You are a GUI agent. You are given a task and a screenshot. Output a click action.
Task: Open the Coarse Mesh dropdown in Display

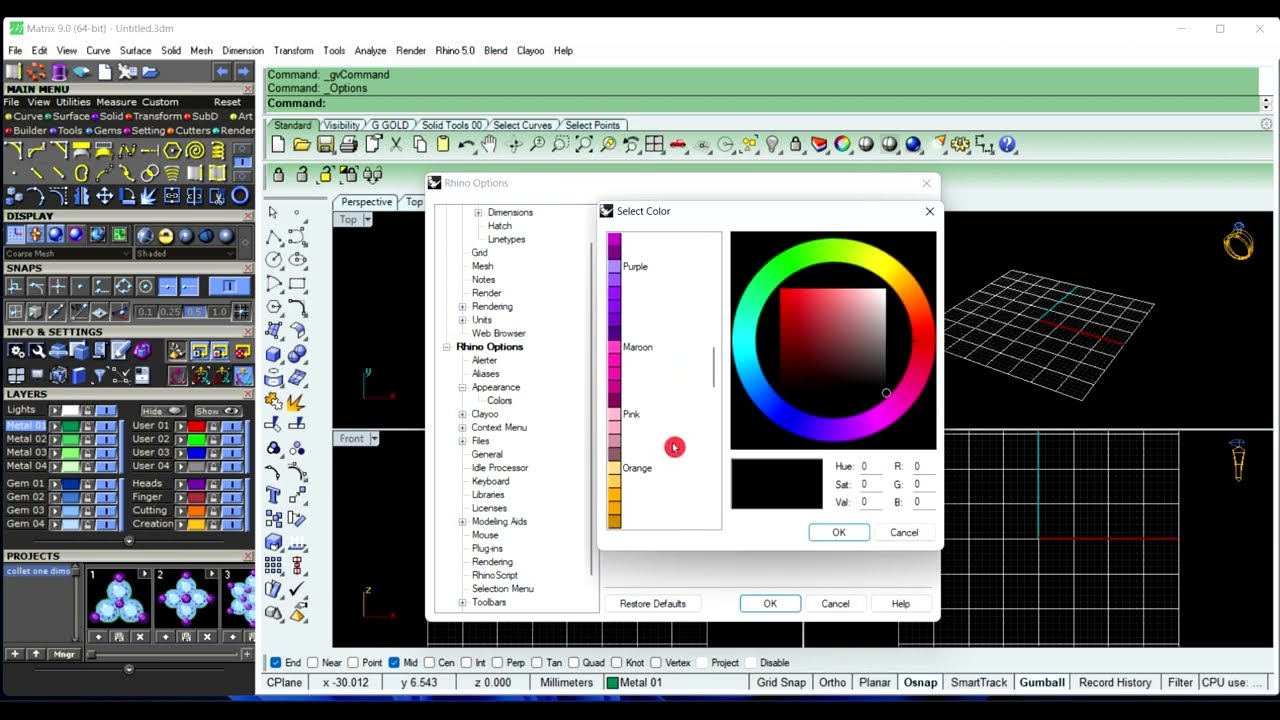pos(67,254)
